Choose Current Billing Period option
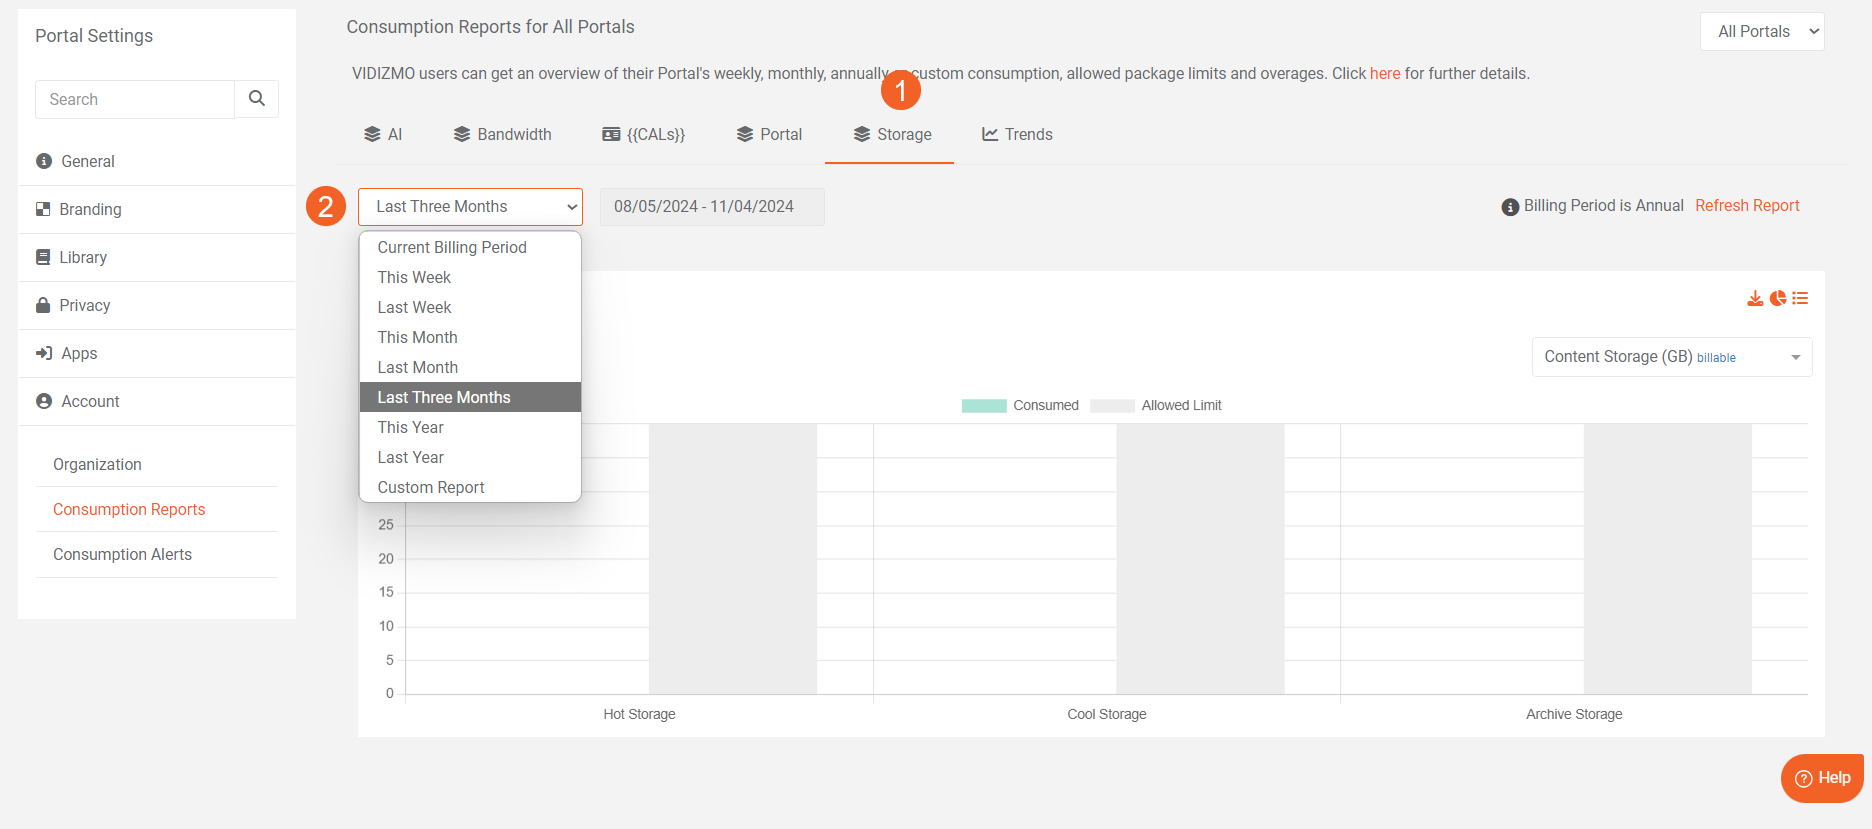Screen dimensions: 1872x829 click(452, 247)
